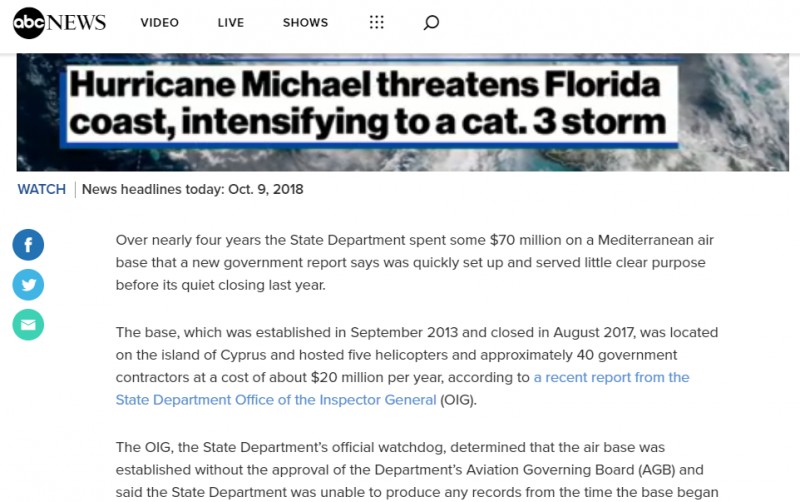Open the 'a recent report from the' link
The image size is (800, 502).
coord(611,378)
